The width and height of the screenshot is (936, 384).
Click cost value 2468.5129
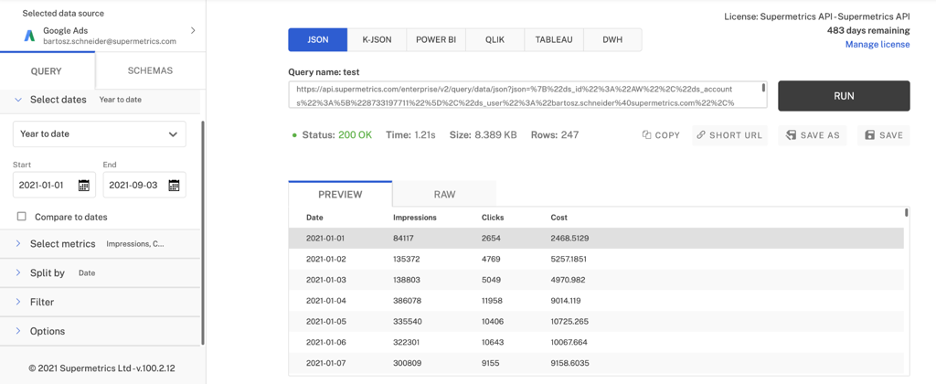pyautogui.click(x=569, y=238)
